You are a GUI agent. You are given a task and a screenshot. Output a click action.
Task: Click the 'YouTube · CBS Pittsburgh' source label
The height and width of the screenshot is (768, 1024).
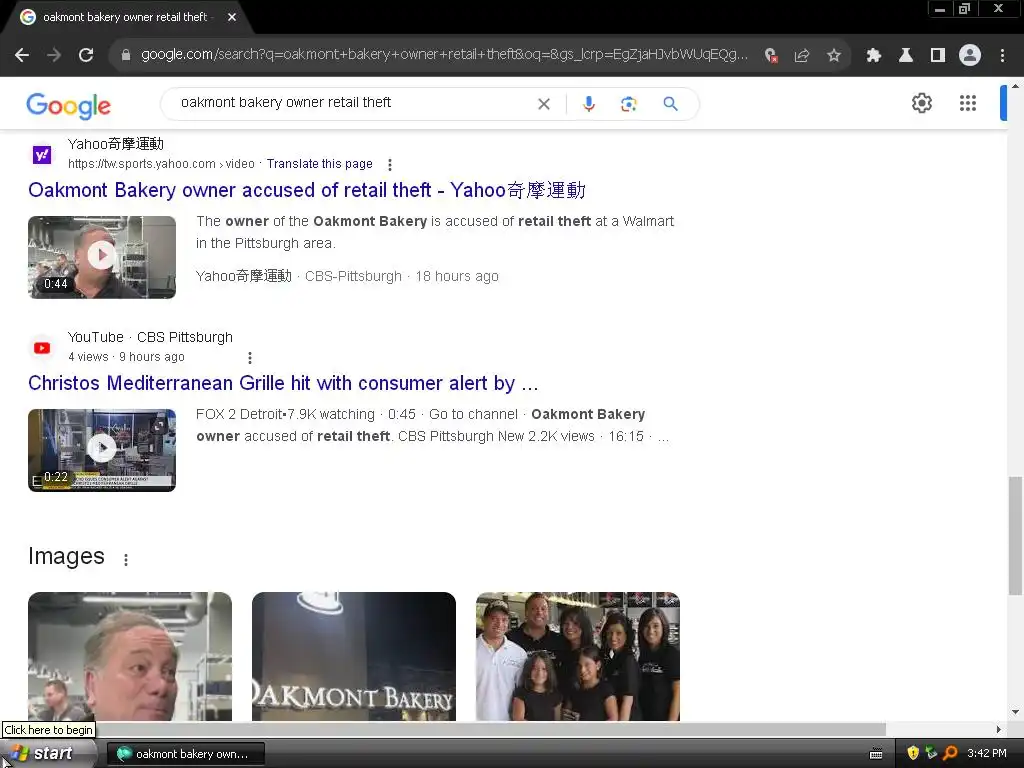pyautogui.click(x=150, y=337)
